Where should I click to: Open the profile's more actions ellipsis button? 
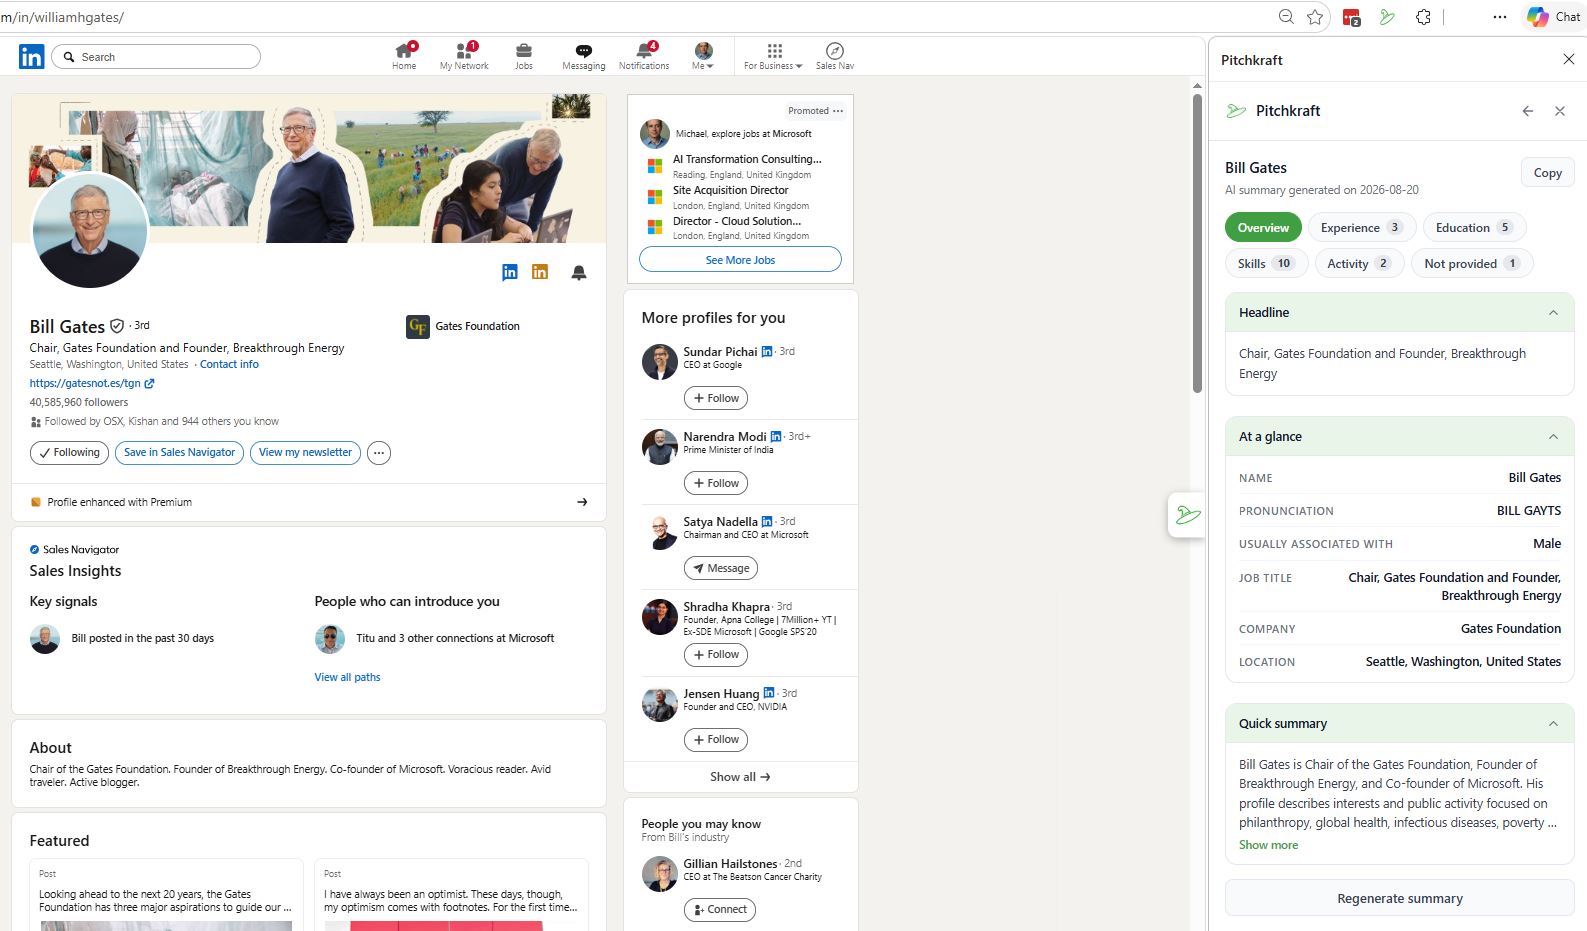(378, 453)
